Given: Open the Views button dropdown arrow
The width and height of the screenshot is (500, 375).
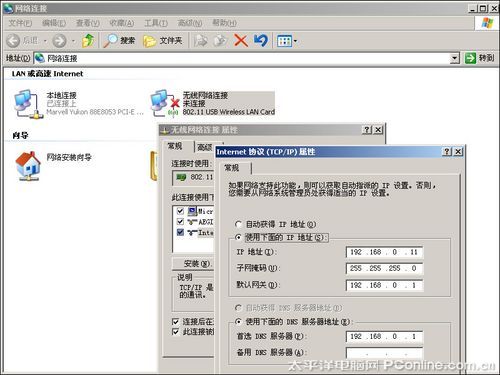Looking at the screenshot, I should point(295,41).
